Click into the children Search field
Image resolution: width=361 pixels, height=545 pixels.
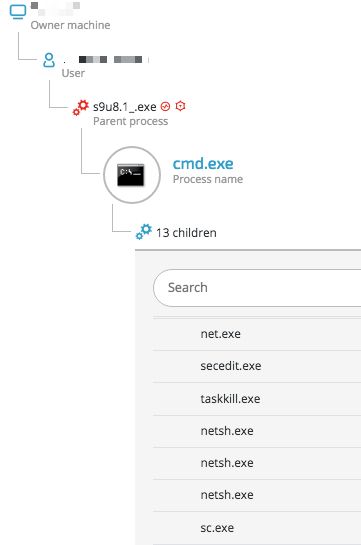[x=257, y=288]
